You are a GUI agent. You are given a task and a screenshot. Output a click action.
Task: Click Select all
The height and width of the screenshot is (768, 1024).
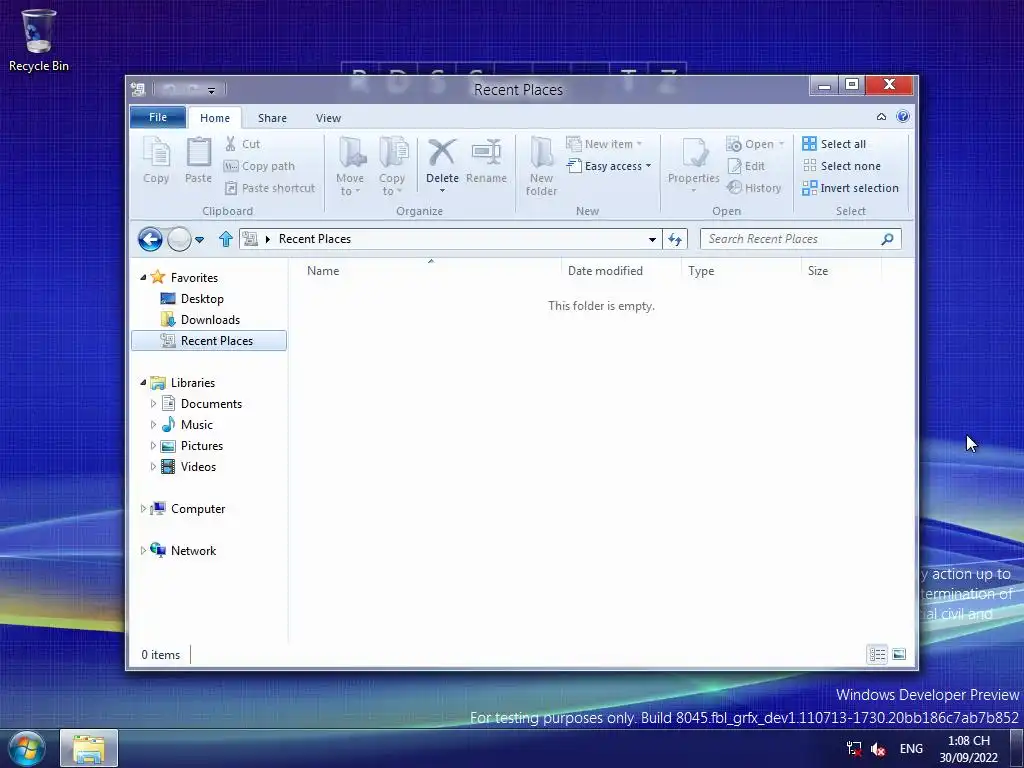tap(835, 144)
